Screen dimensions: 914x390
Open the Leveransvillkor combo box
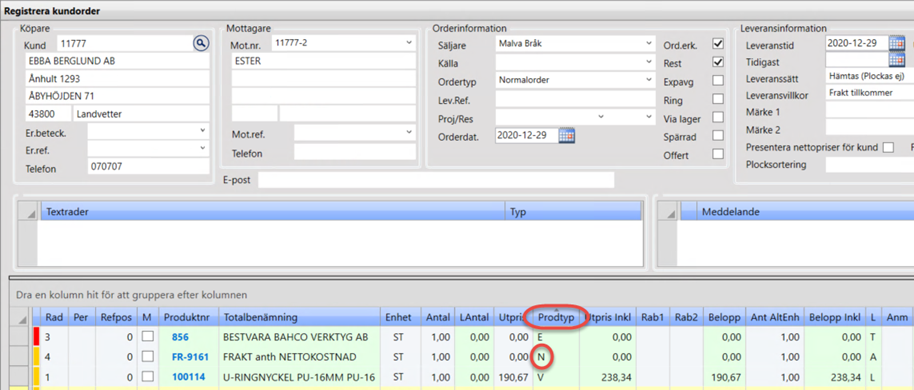pyautogui.click(x=869, y=93)
